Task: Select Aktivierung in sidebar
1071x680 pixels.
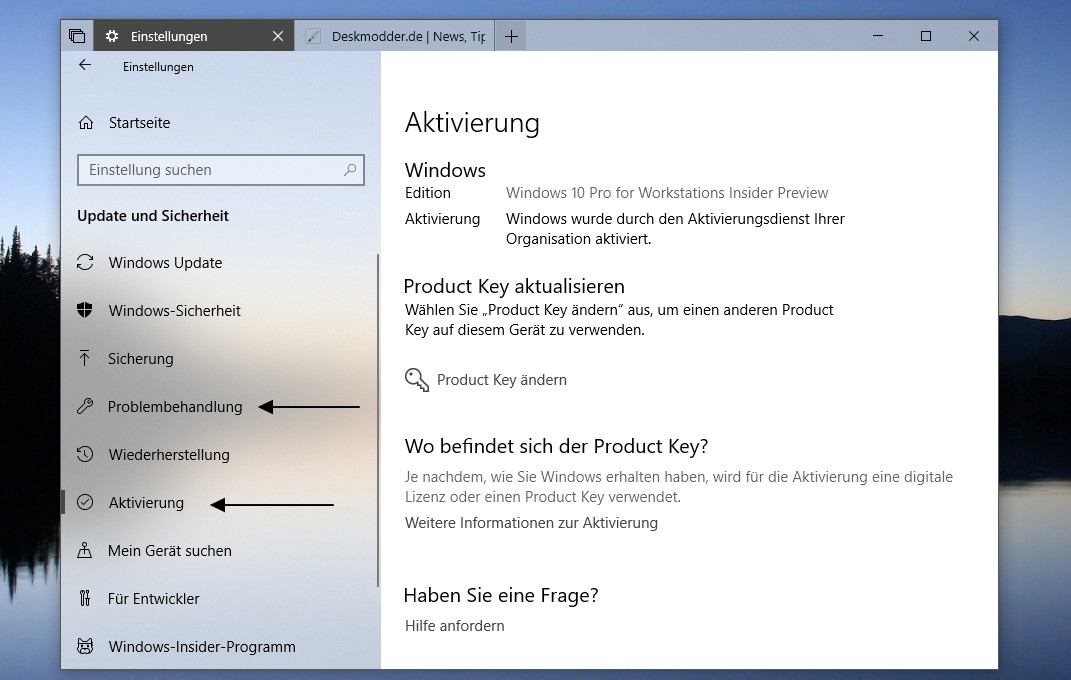Action: (146, 503)
